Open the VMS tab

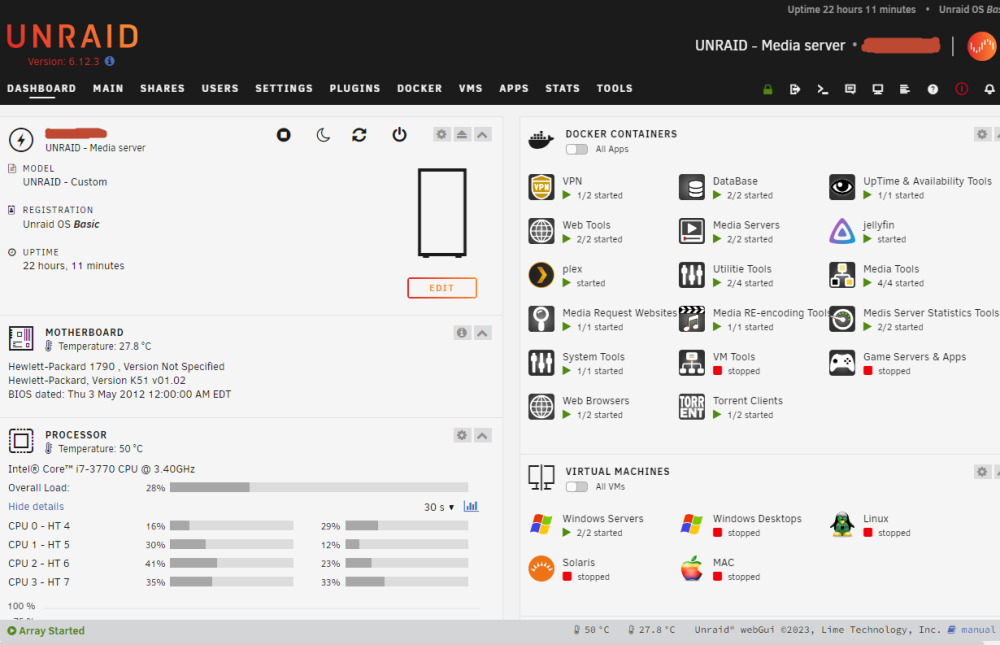[470, 89]
